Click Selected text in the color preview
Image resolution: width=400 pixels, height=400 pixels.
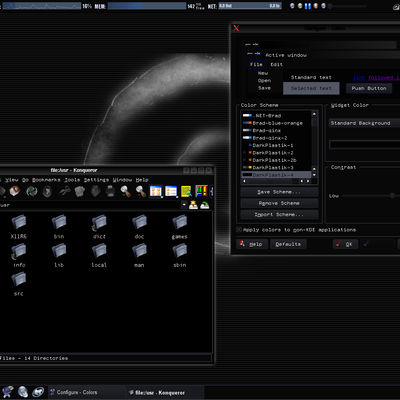coord(311,88)
